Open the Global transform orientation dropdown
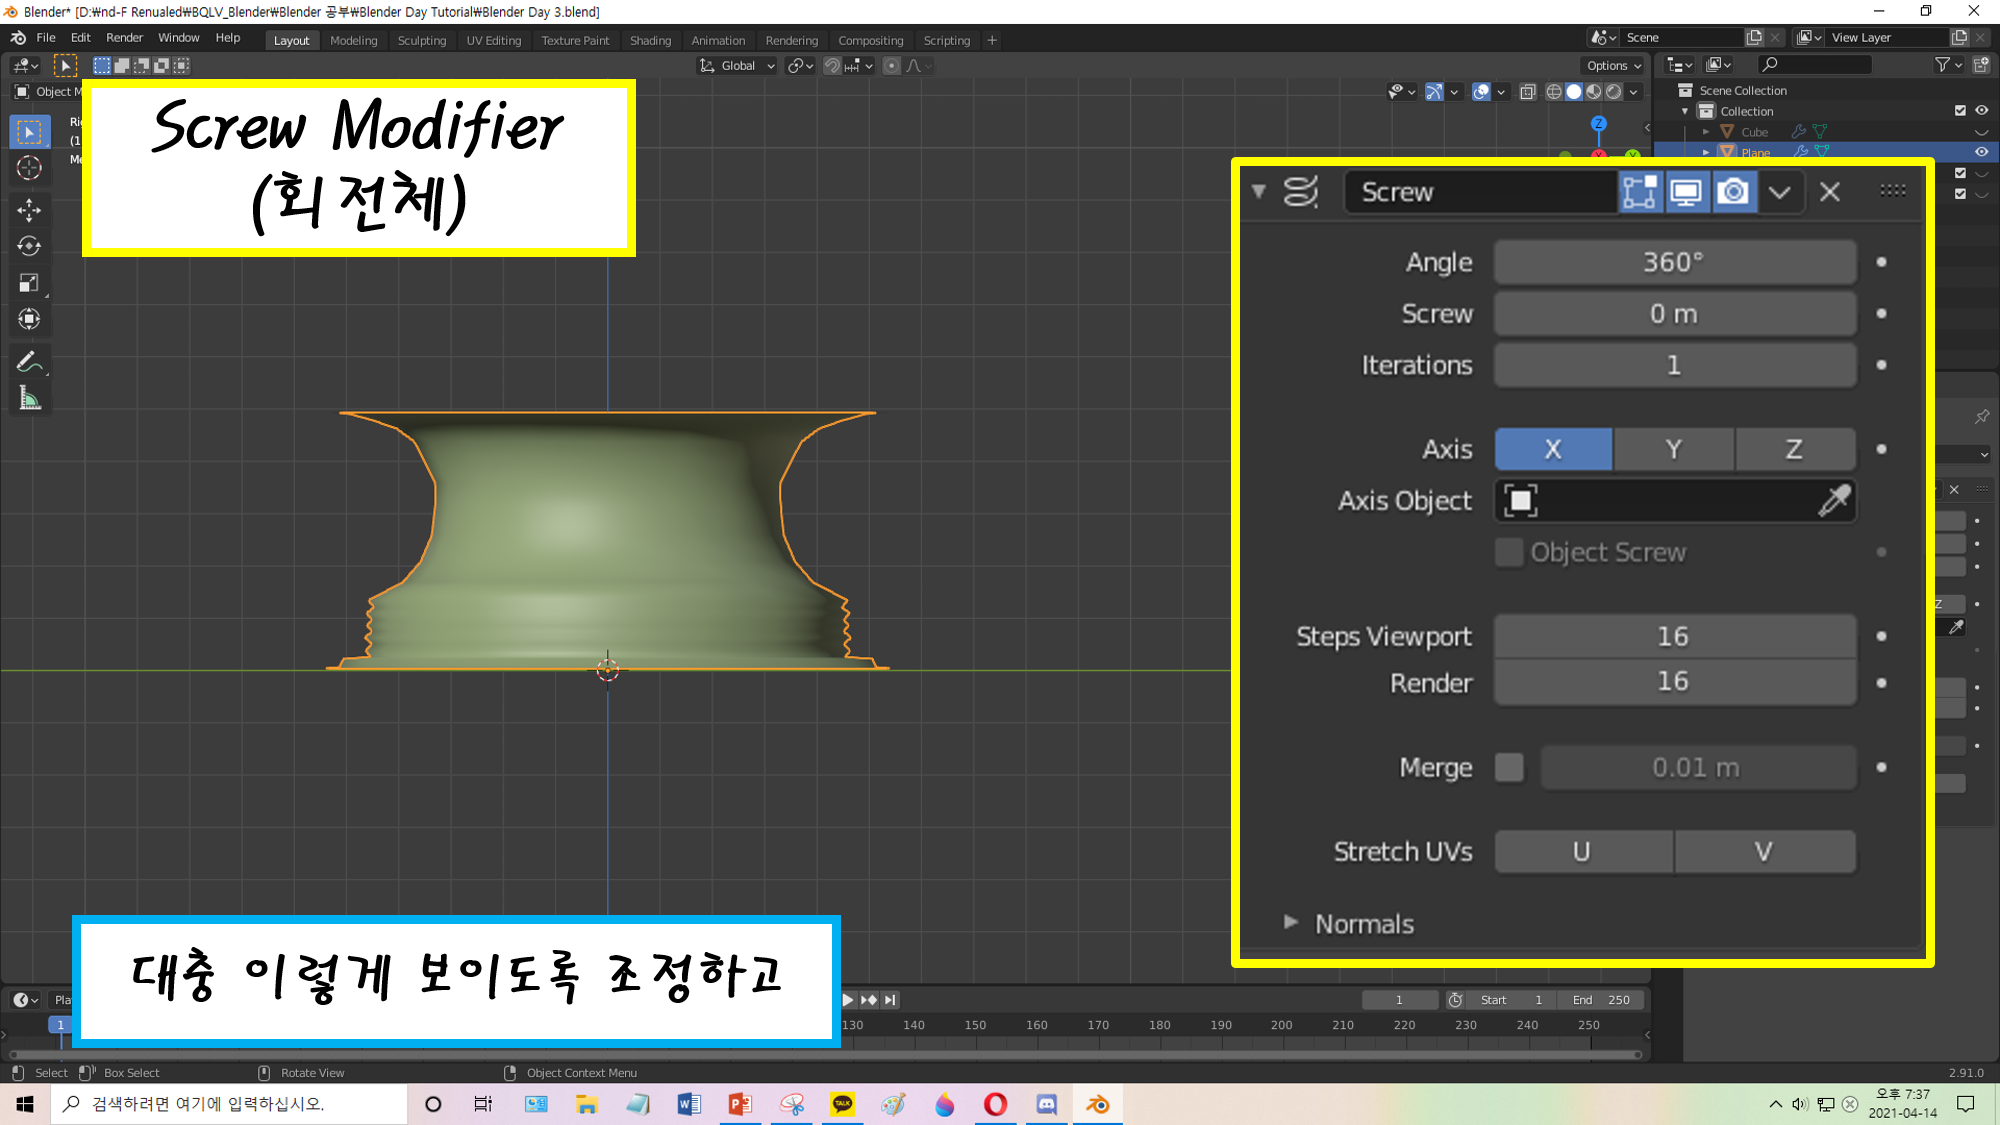This screenshot has height=1125, width=2000. (738, 66)
